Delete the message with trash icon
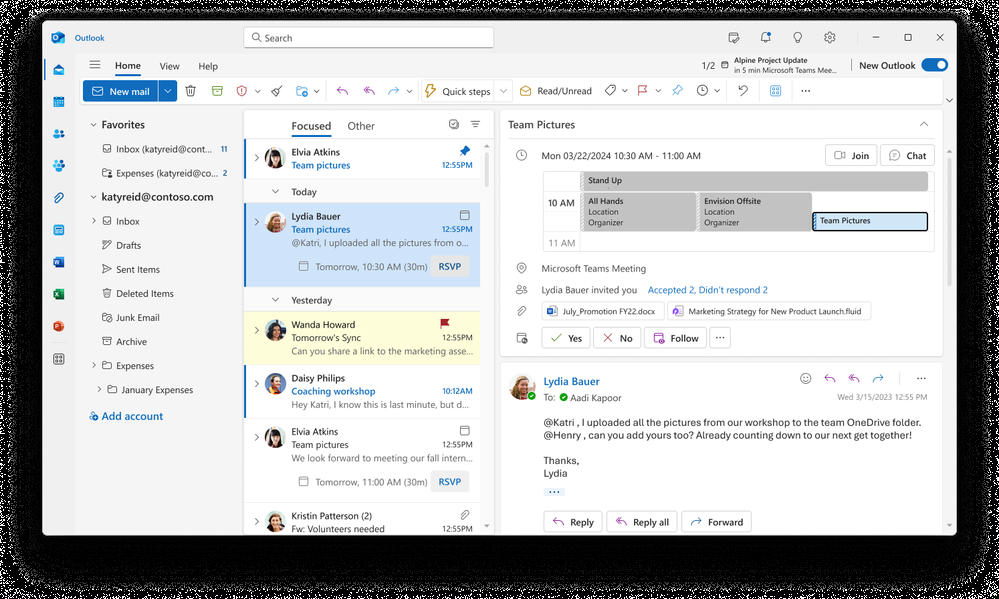 point(190,91)
